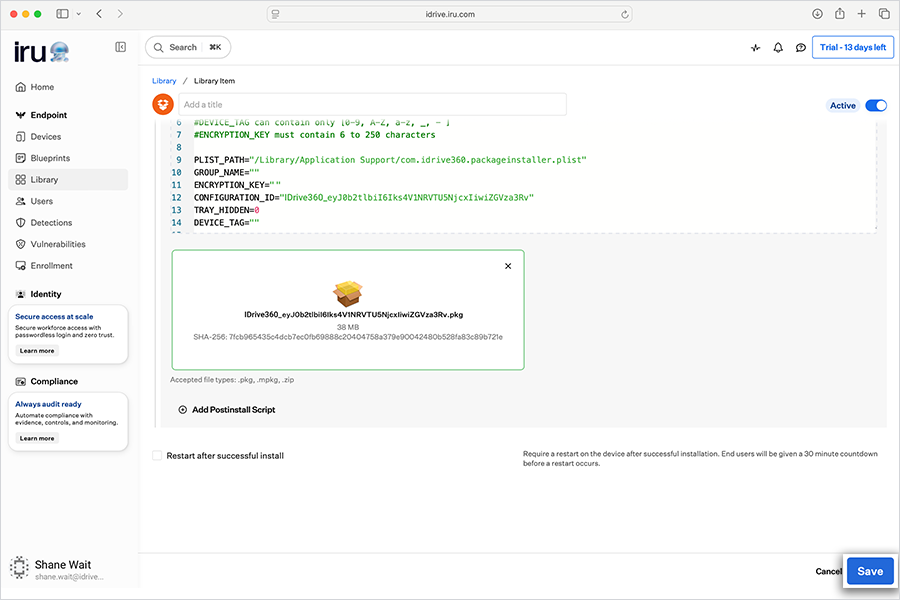The width and height of the screenshot is (900, 600).
Task: Open the Home page
Action: (42, 87)
